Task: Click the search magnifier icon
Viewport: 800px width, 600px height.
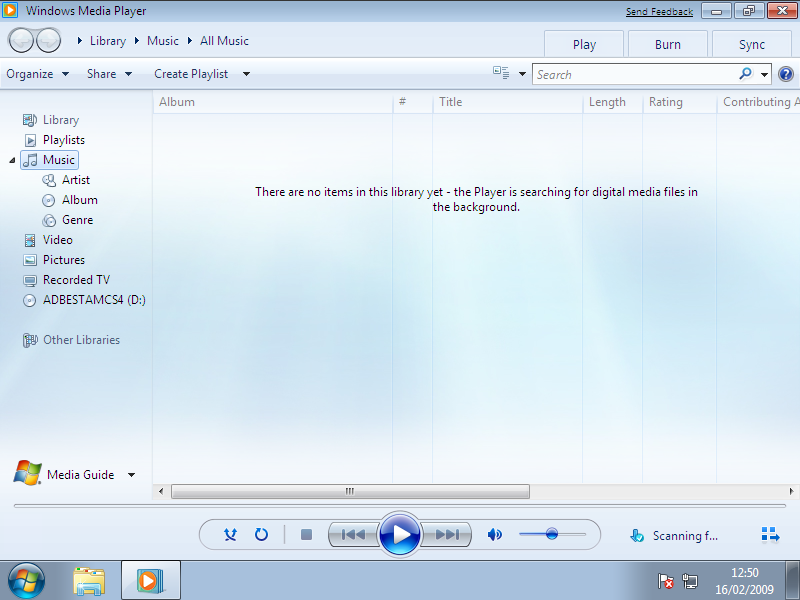Action: pos(745,74)
